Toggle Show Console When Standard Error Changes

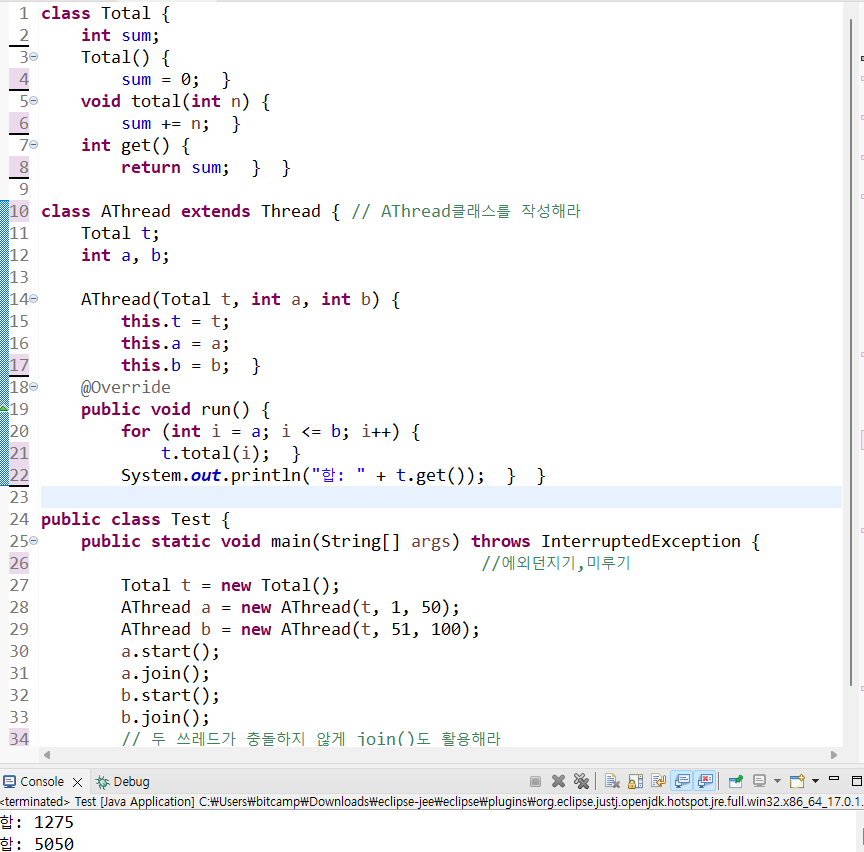(705, 781)
